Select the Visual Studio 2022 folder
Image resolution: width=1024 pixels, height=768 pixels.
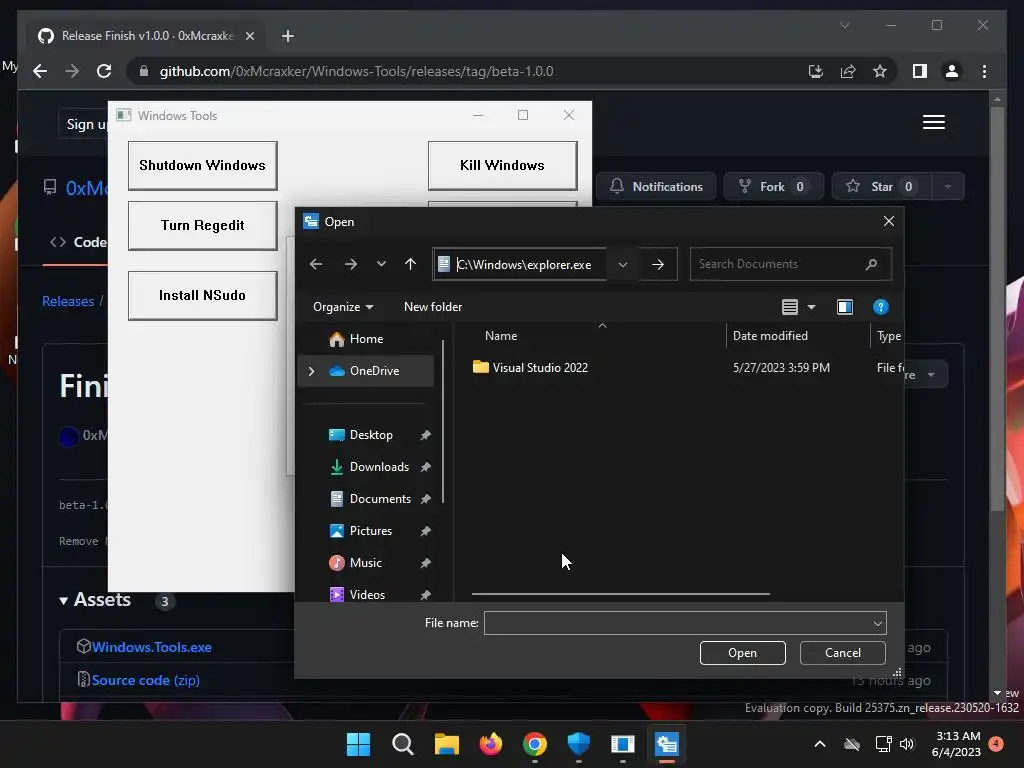pos(540,368)
